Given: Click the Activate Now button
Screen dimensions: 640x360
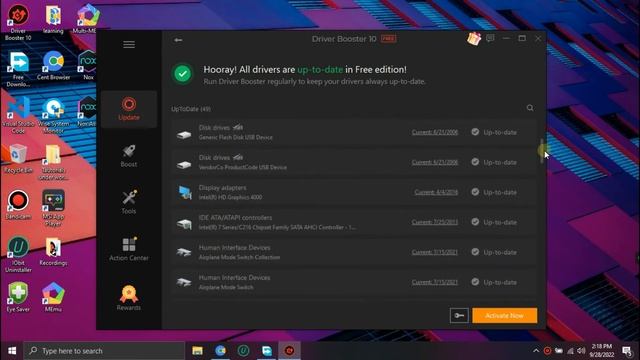Looking at the screenshot, I should coord(504,316).
